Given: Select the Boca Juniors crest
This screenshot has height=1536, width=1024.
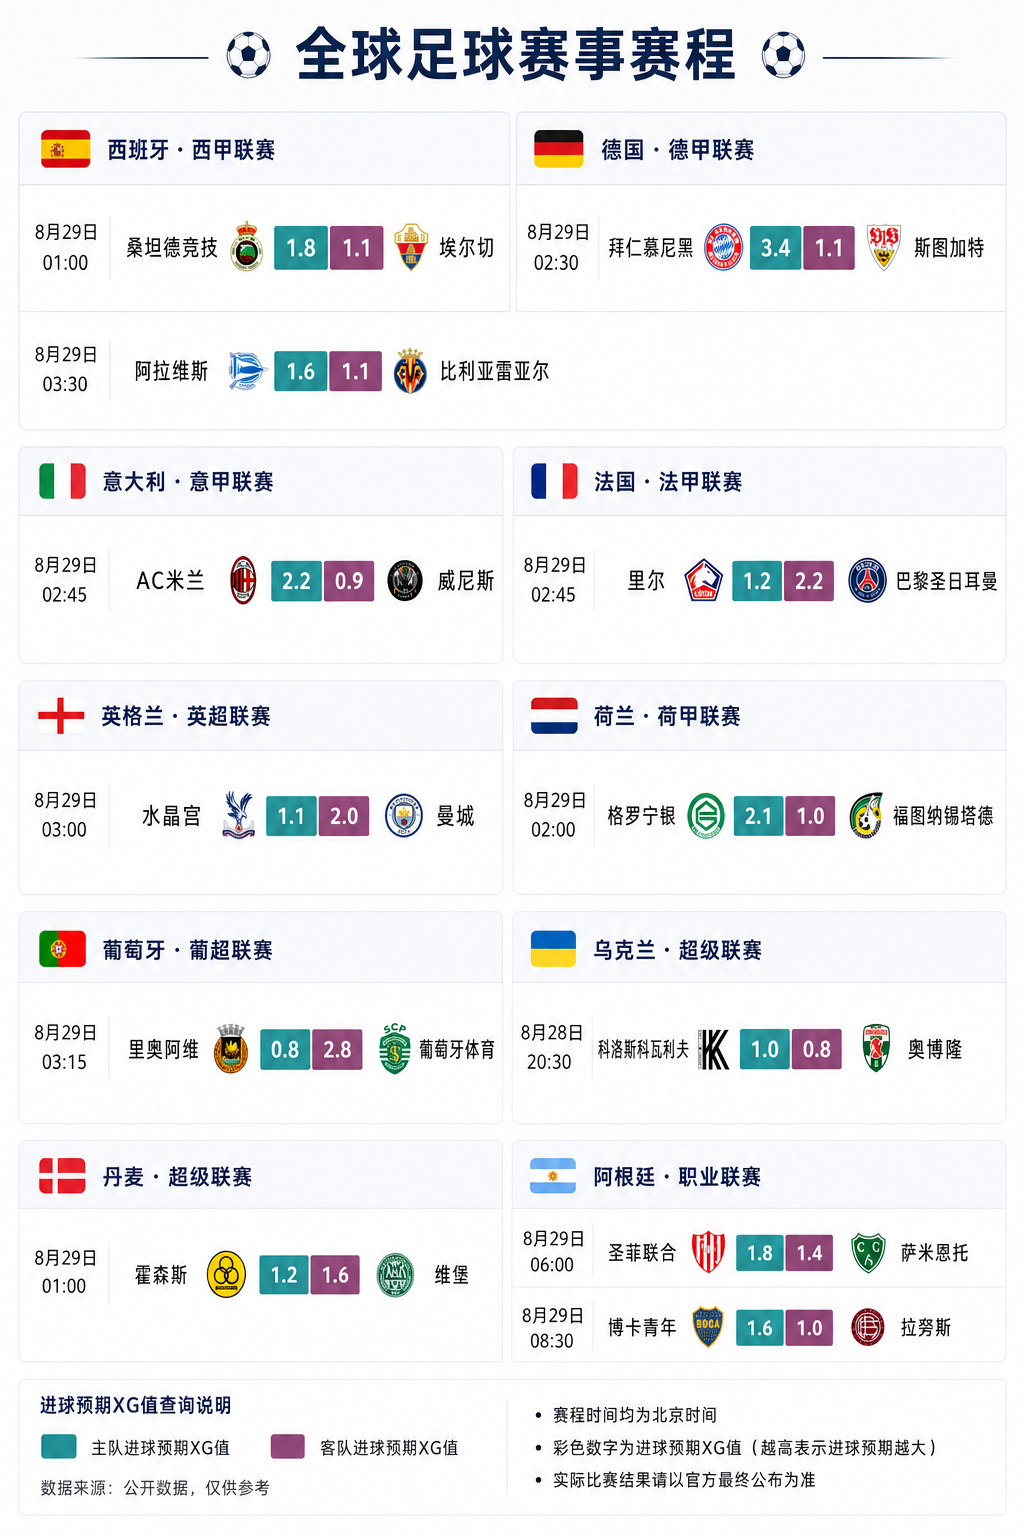Looking at the screenshot, I should (708, 1327).
